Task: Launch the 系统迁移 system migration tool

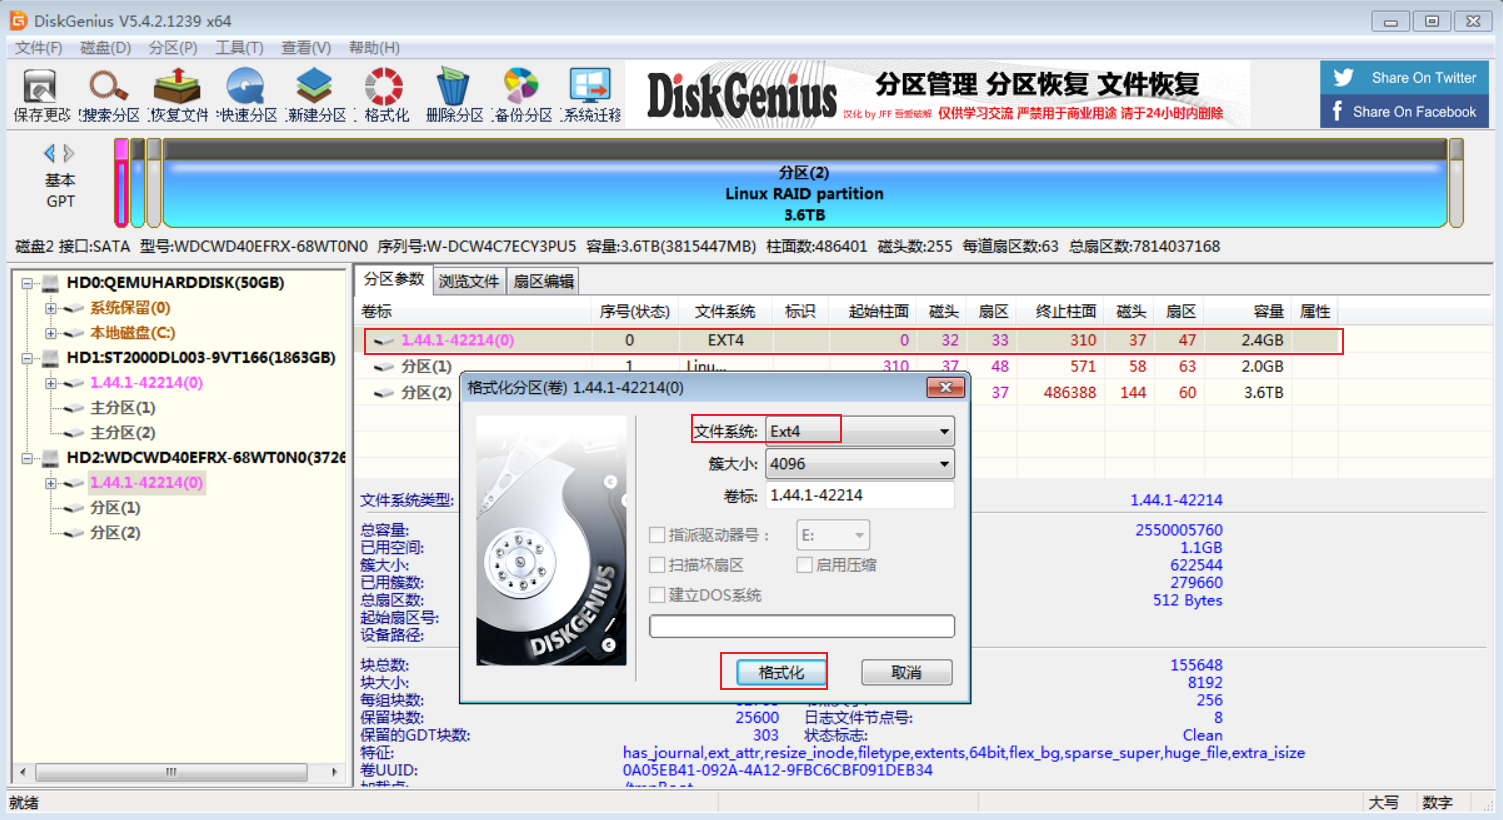Action: [590, 95]
